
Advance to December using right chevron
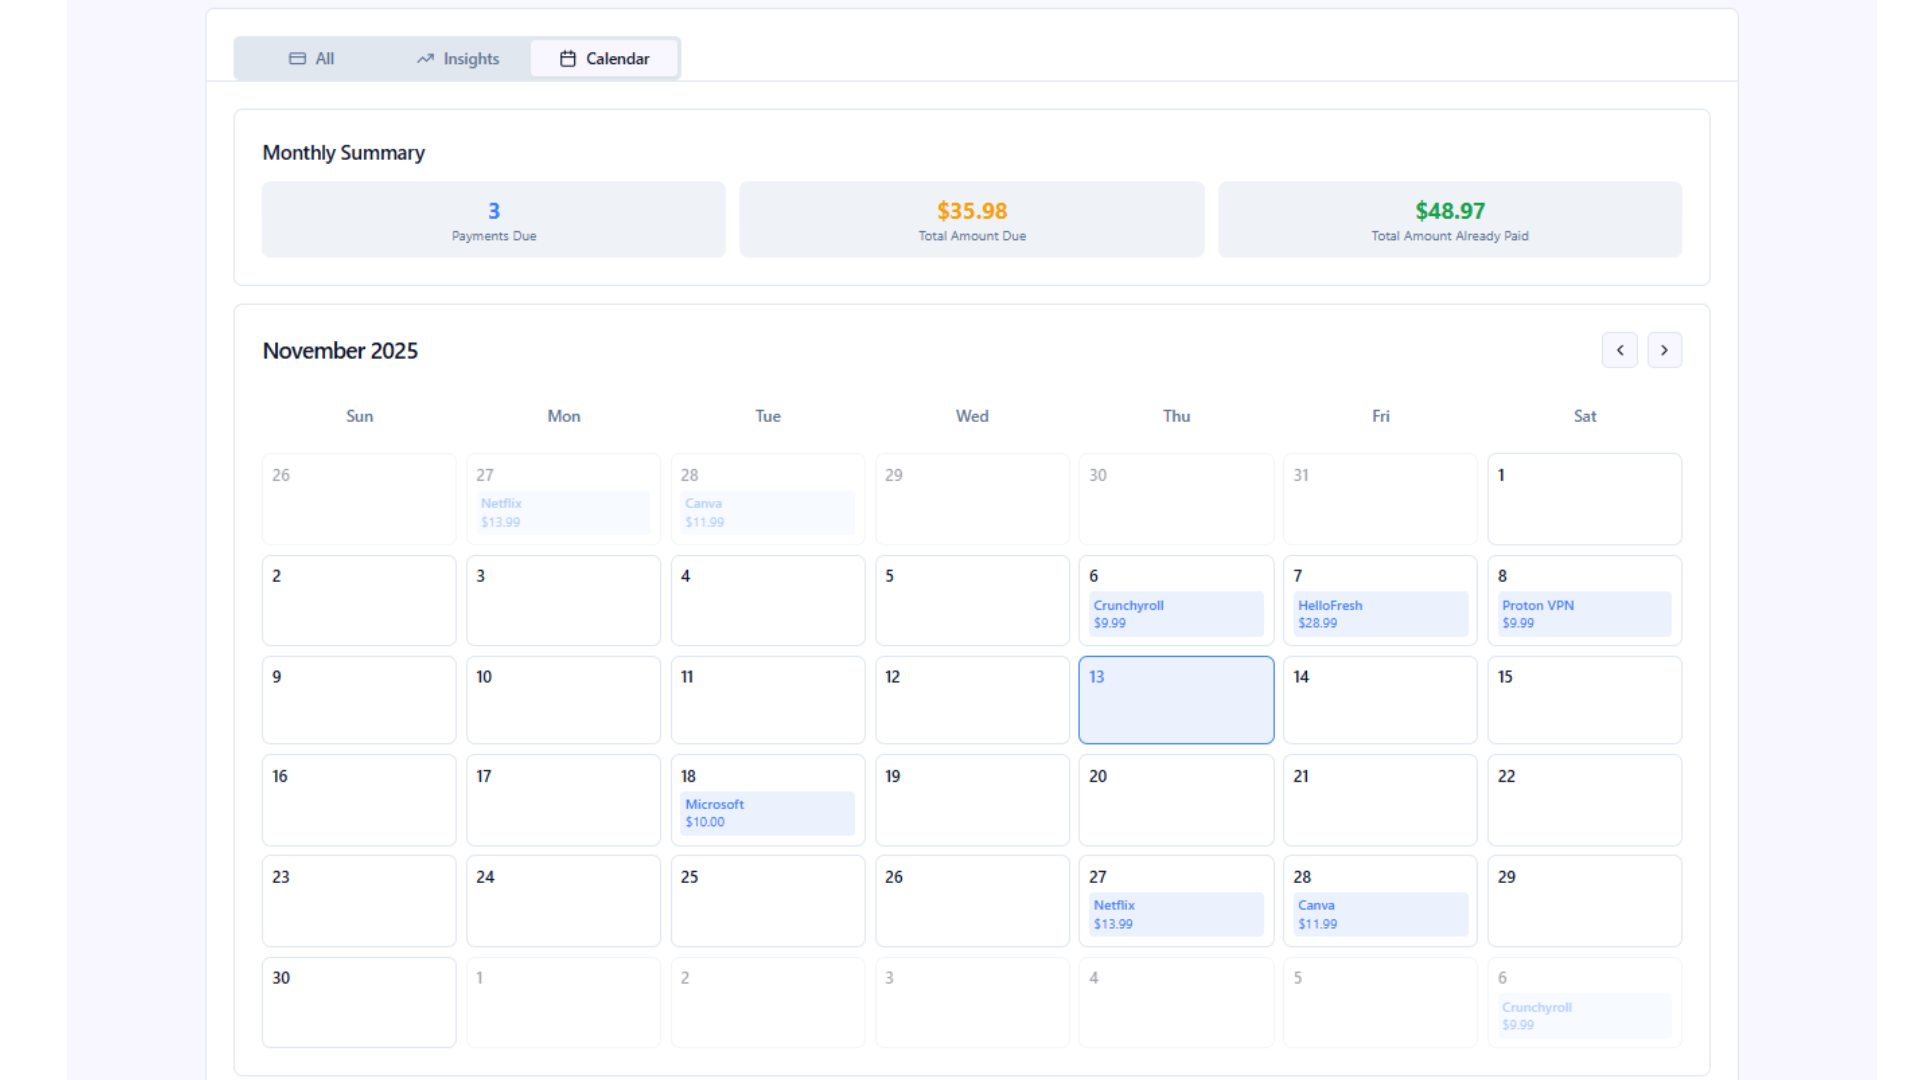1664,350
